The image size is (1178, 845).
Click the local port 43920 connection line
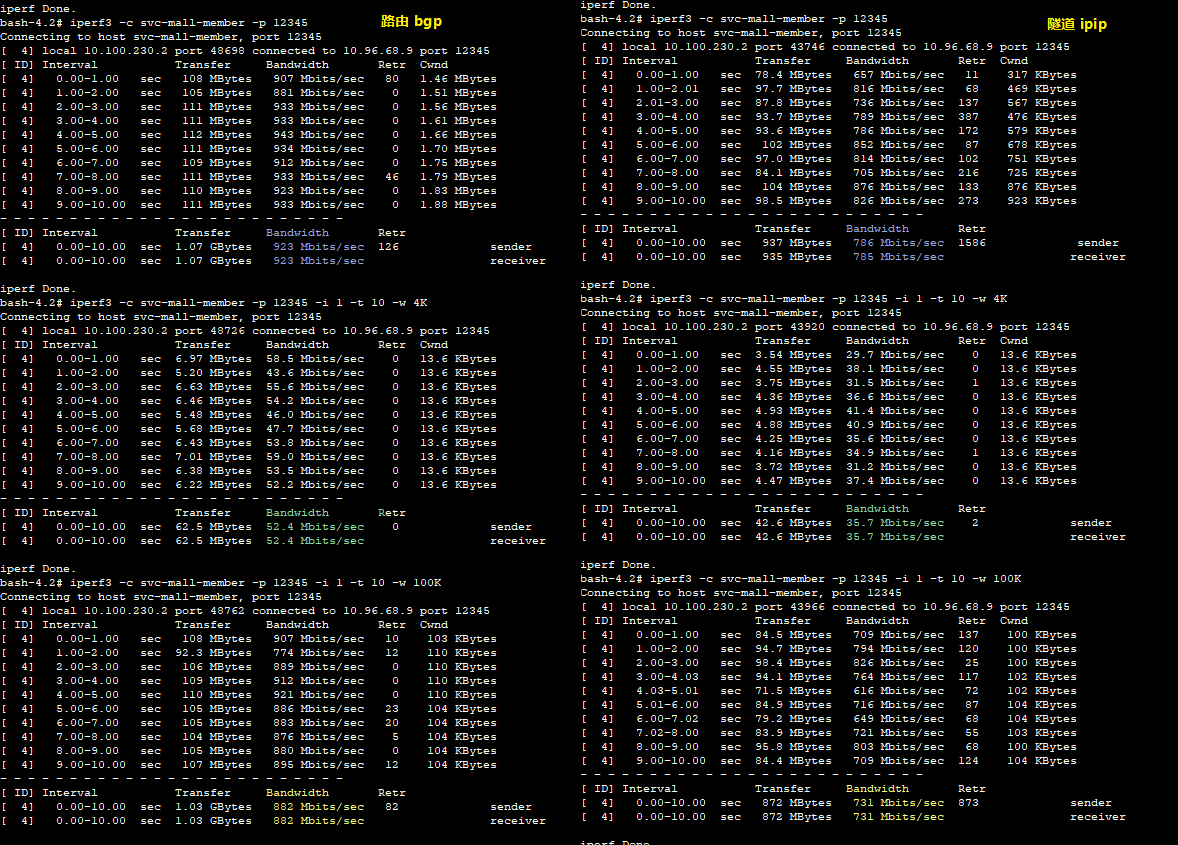click(x=825, y=327)
